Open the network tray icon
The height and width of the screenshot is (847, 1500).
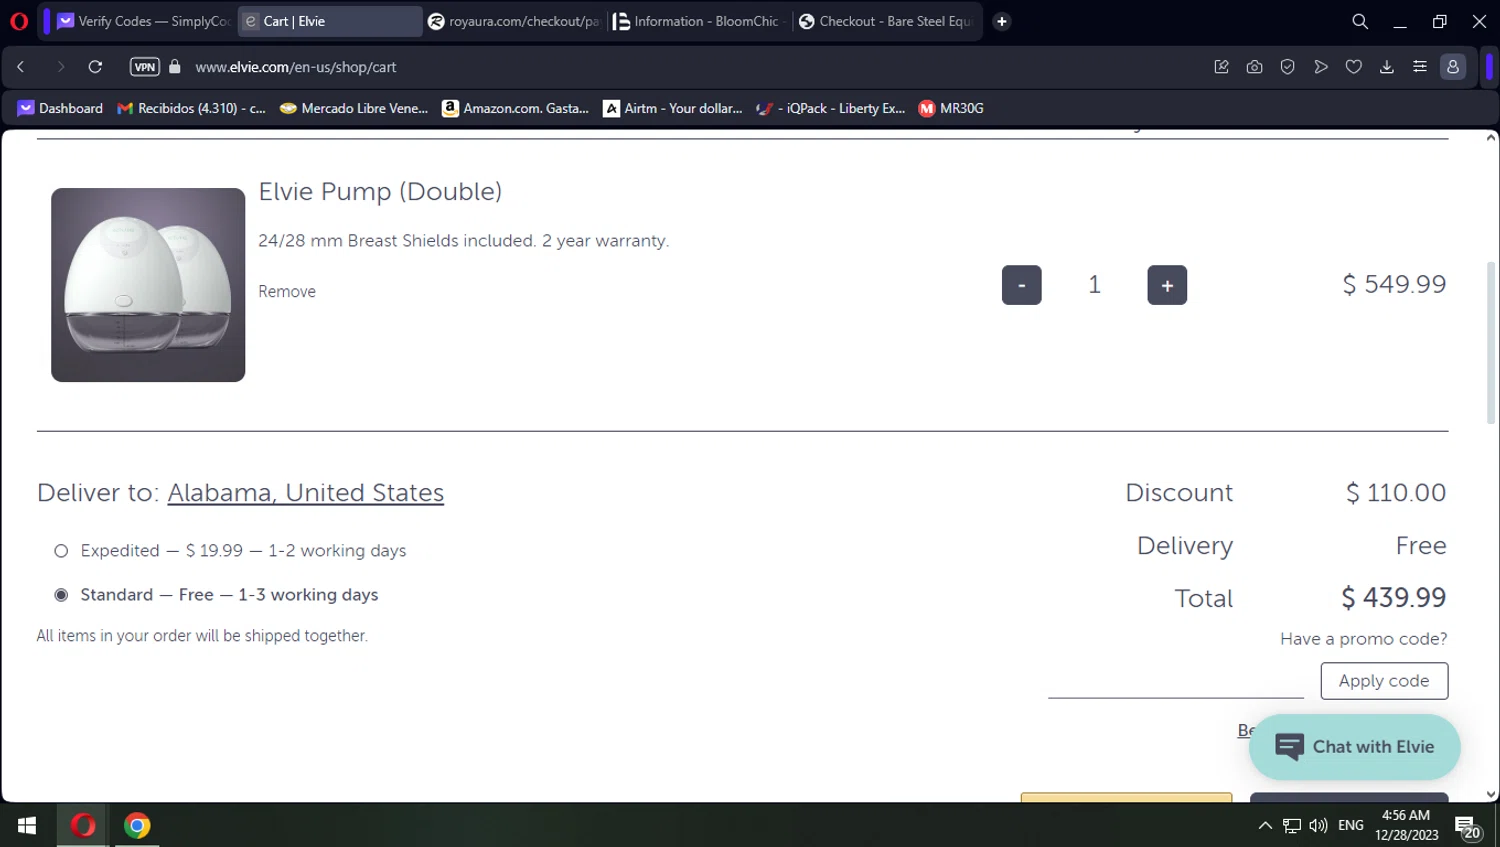[1292, 825]
